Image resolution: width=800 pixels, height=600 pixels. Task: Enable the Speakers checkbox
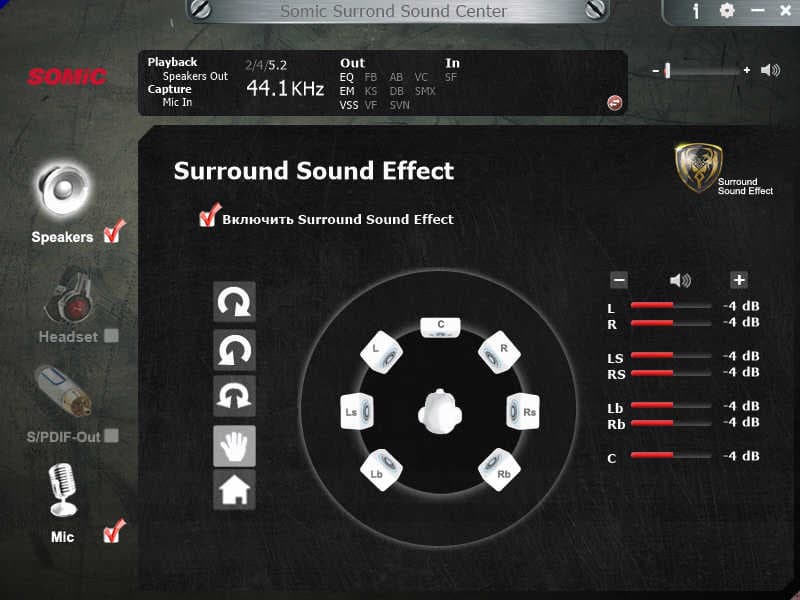point(114,232)
